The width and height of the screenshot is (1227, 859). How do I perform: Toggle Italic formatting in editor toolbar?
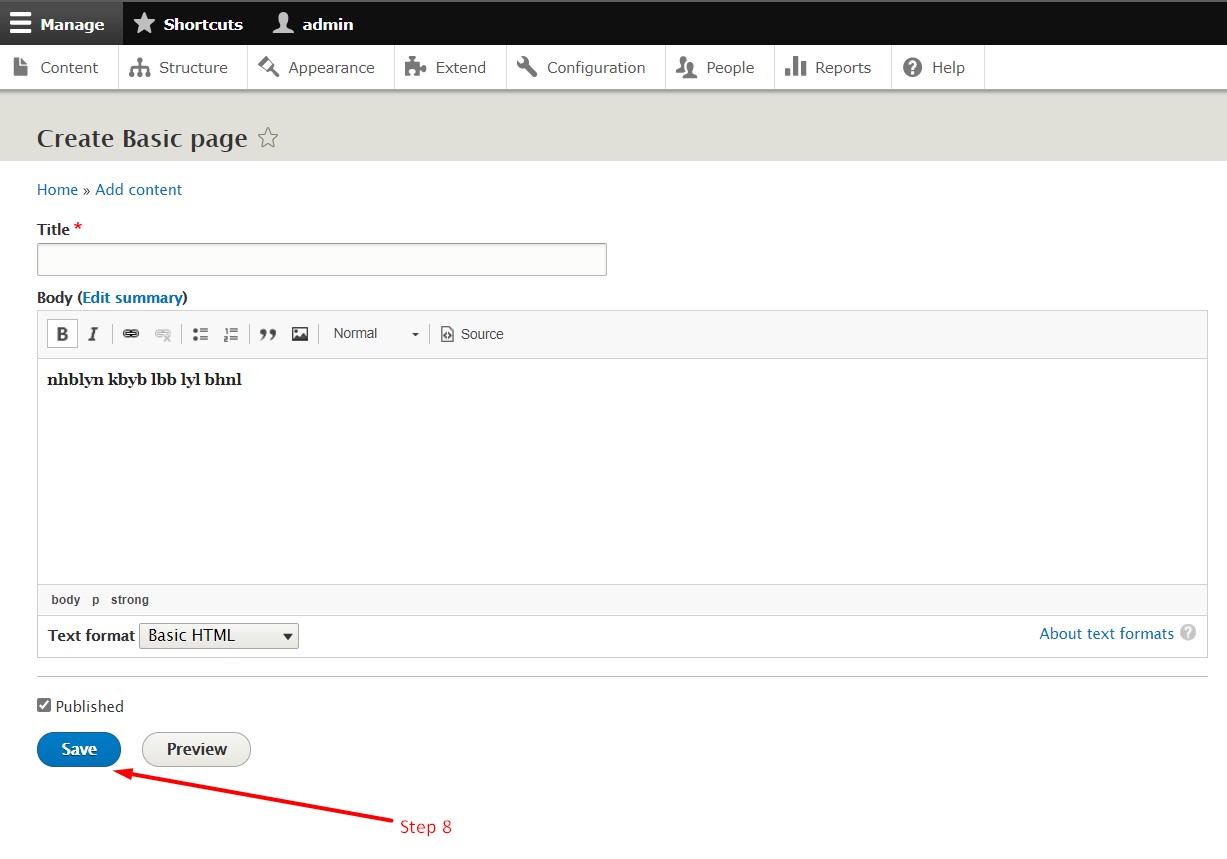[x=93, y=334]
